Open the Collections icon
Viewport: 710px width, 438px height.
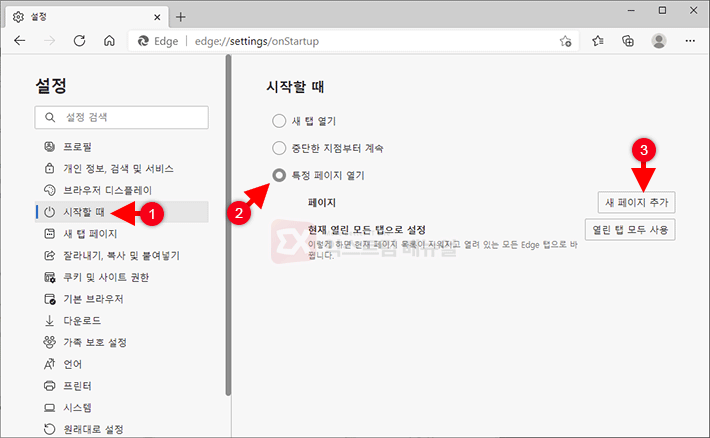pyautogui.click(x=628, y=41)
